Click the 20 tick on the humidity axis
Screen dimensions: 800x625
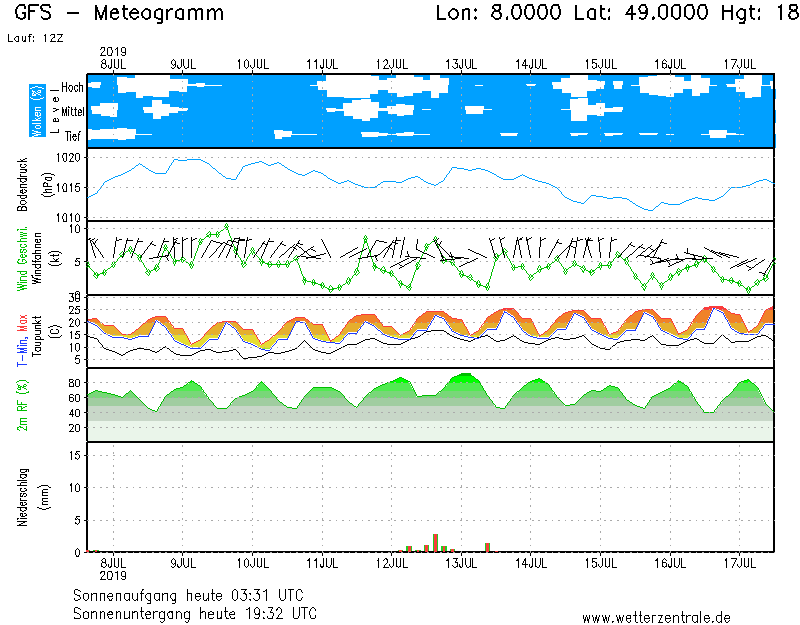coord(74,428)
